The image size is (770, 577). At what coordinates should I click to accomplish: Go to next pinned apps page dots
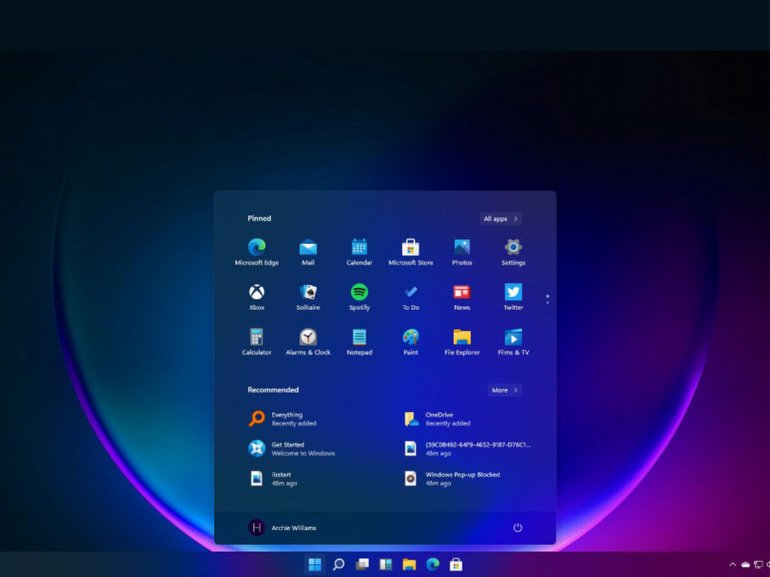point(548,299)
